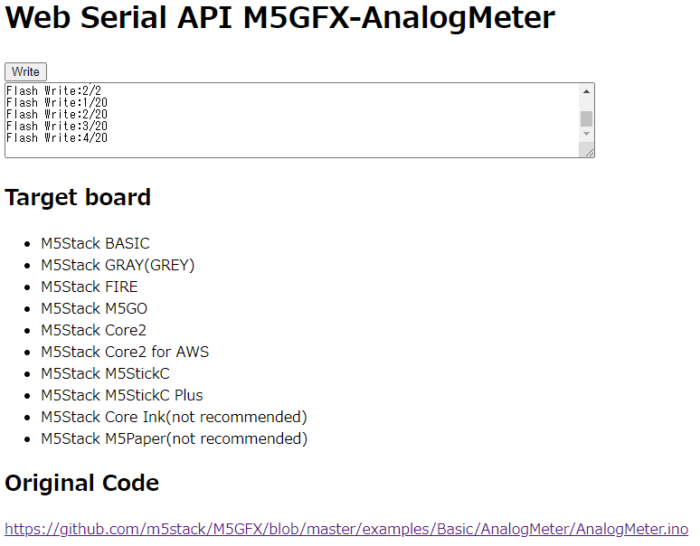Click the M5Stack FIRE list entry
700x546 pixels.
[89, 287]
